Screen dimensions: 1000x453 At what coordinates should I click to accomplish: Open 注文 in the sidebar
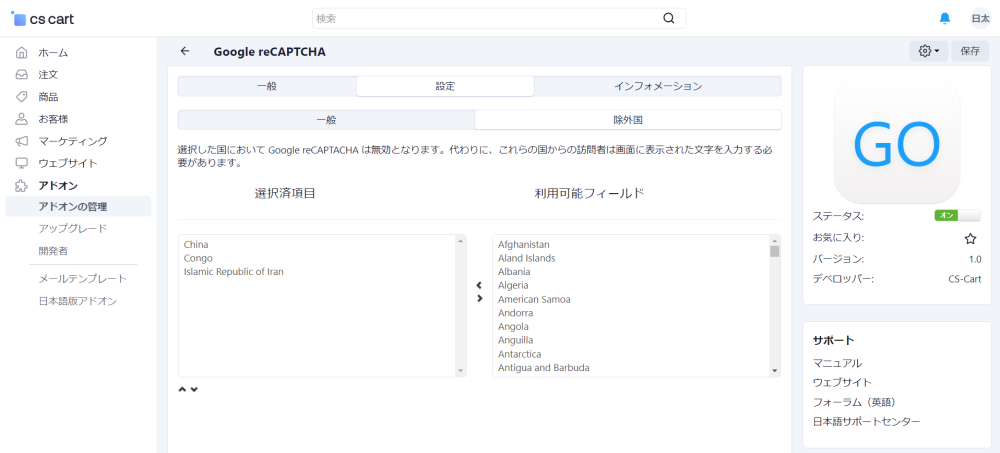(48, 75)
